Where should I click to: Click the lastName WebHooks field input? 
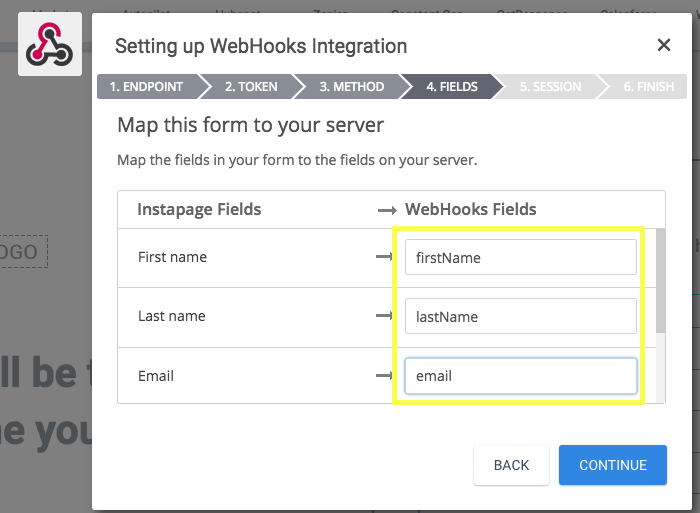click(x=521, y=316)
